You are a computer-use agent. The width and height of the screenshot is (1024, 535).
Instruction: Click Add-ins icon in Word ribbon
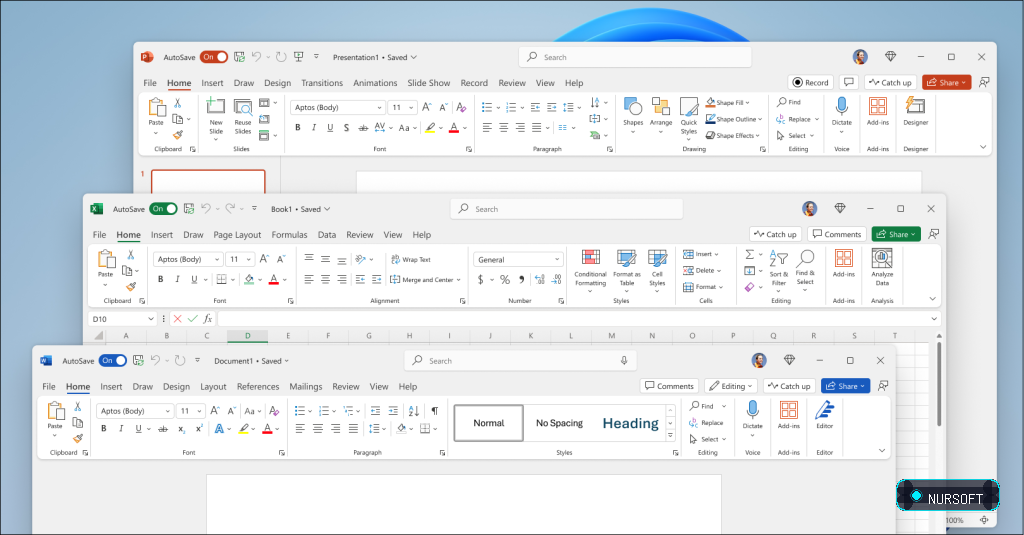click(789, 410)
